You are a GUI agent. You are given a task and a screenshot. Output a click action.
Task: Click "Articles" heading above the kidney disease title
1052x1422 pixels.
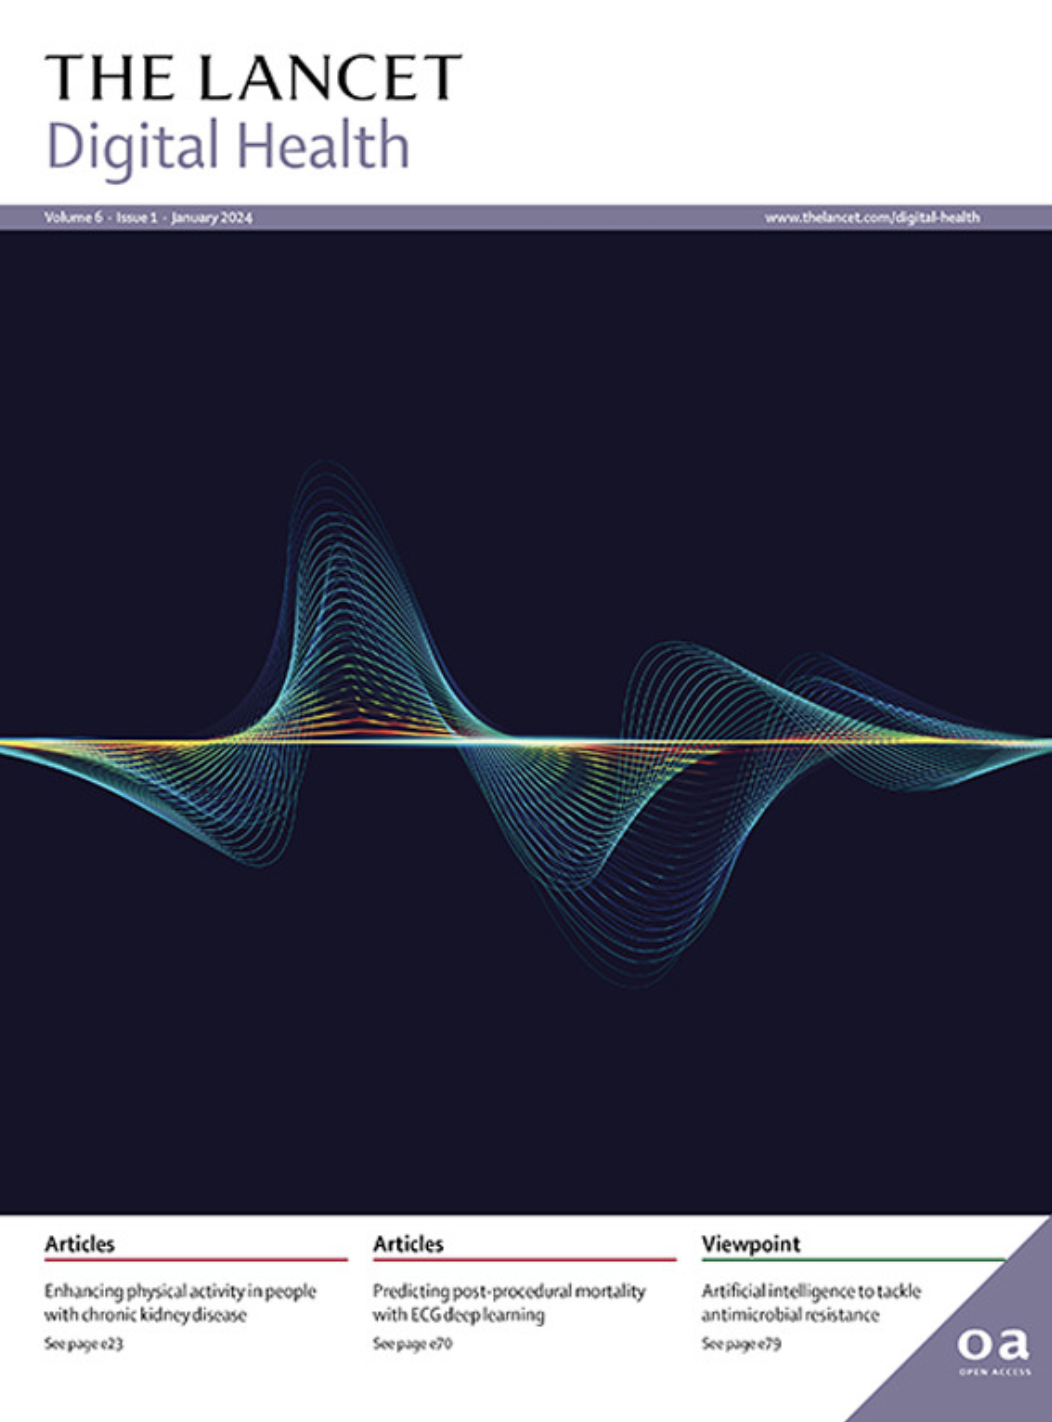79,1244
